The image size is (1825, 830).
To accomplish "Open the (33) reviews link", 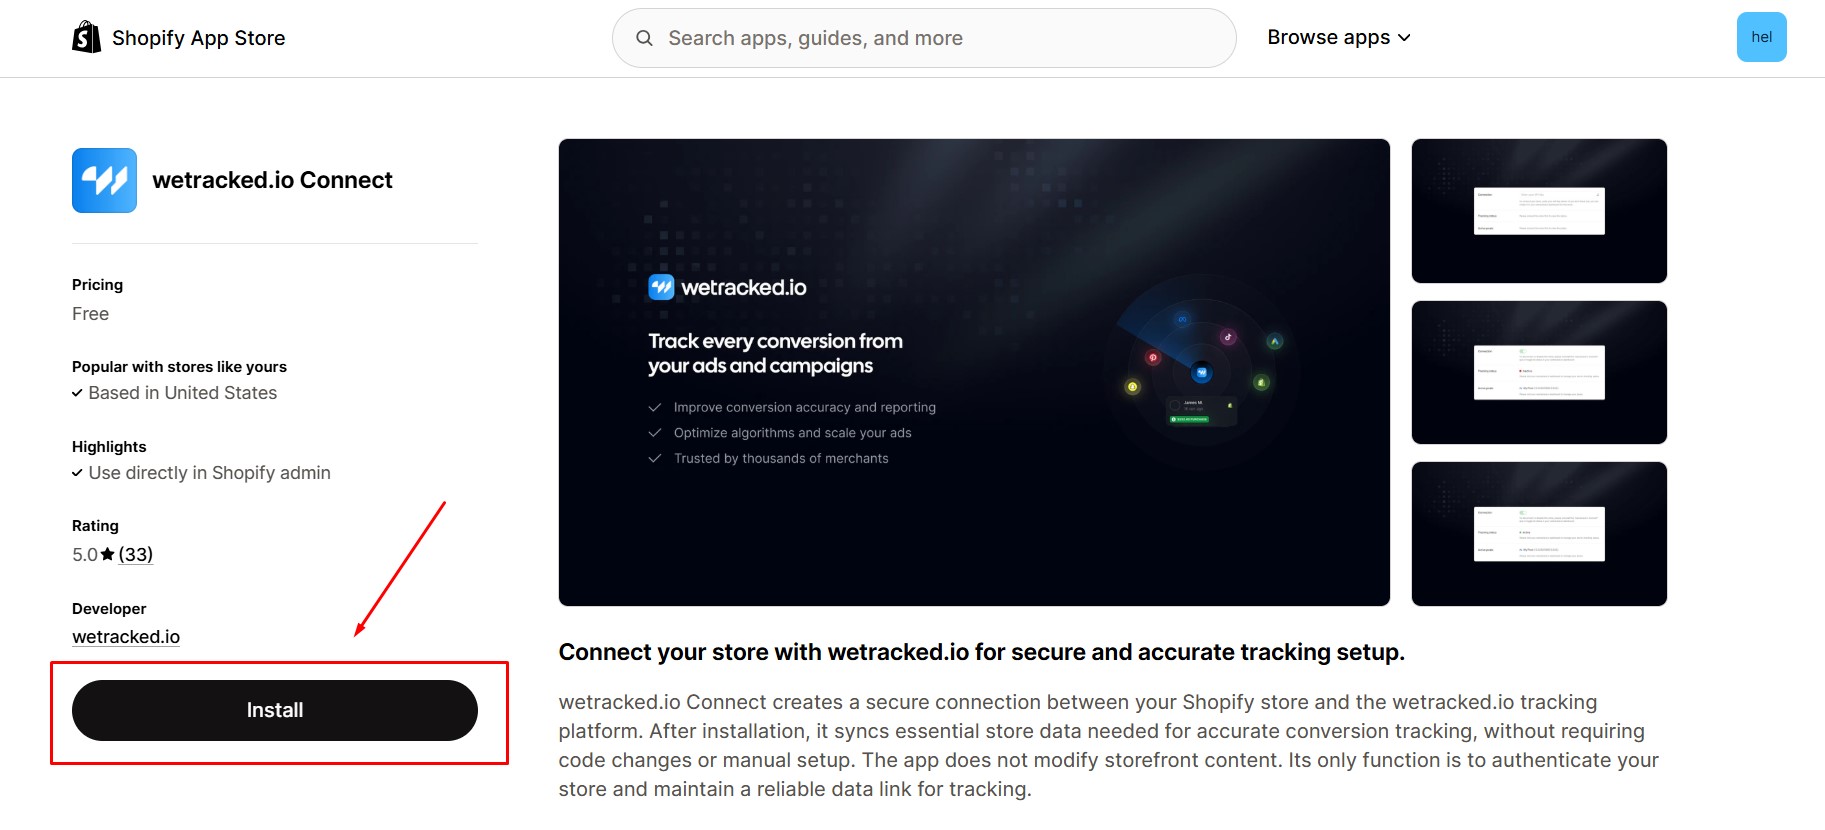I will coord(136,554).
